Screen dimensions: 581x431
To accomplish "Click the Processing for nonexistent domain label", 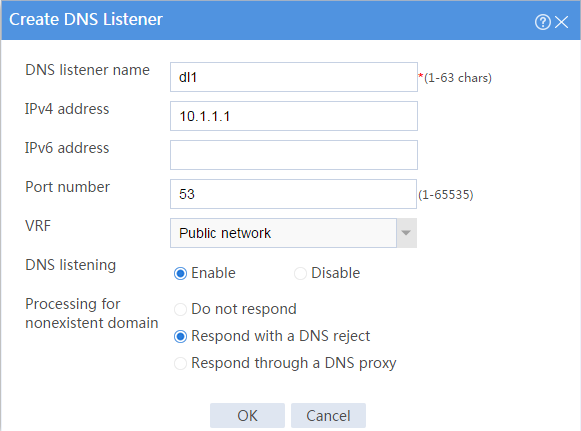I will pos(92,313).
